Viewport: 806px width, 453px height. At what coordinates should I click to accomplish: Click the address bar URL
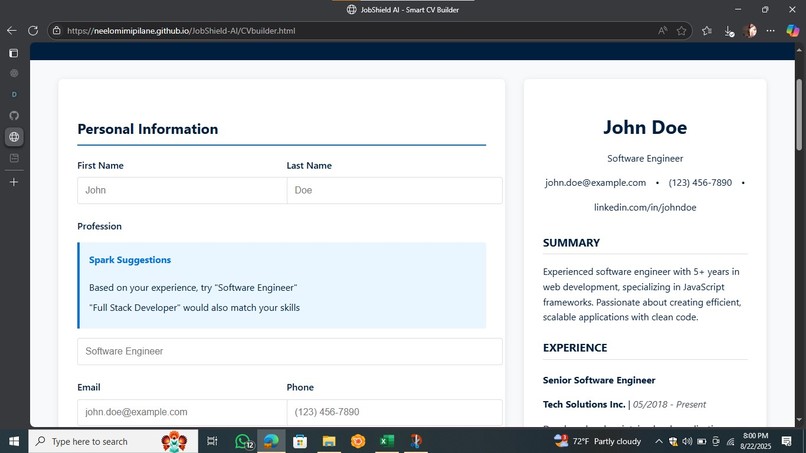(181, 31)
